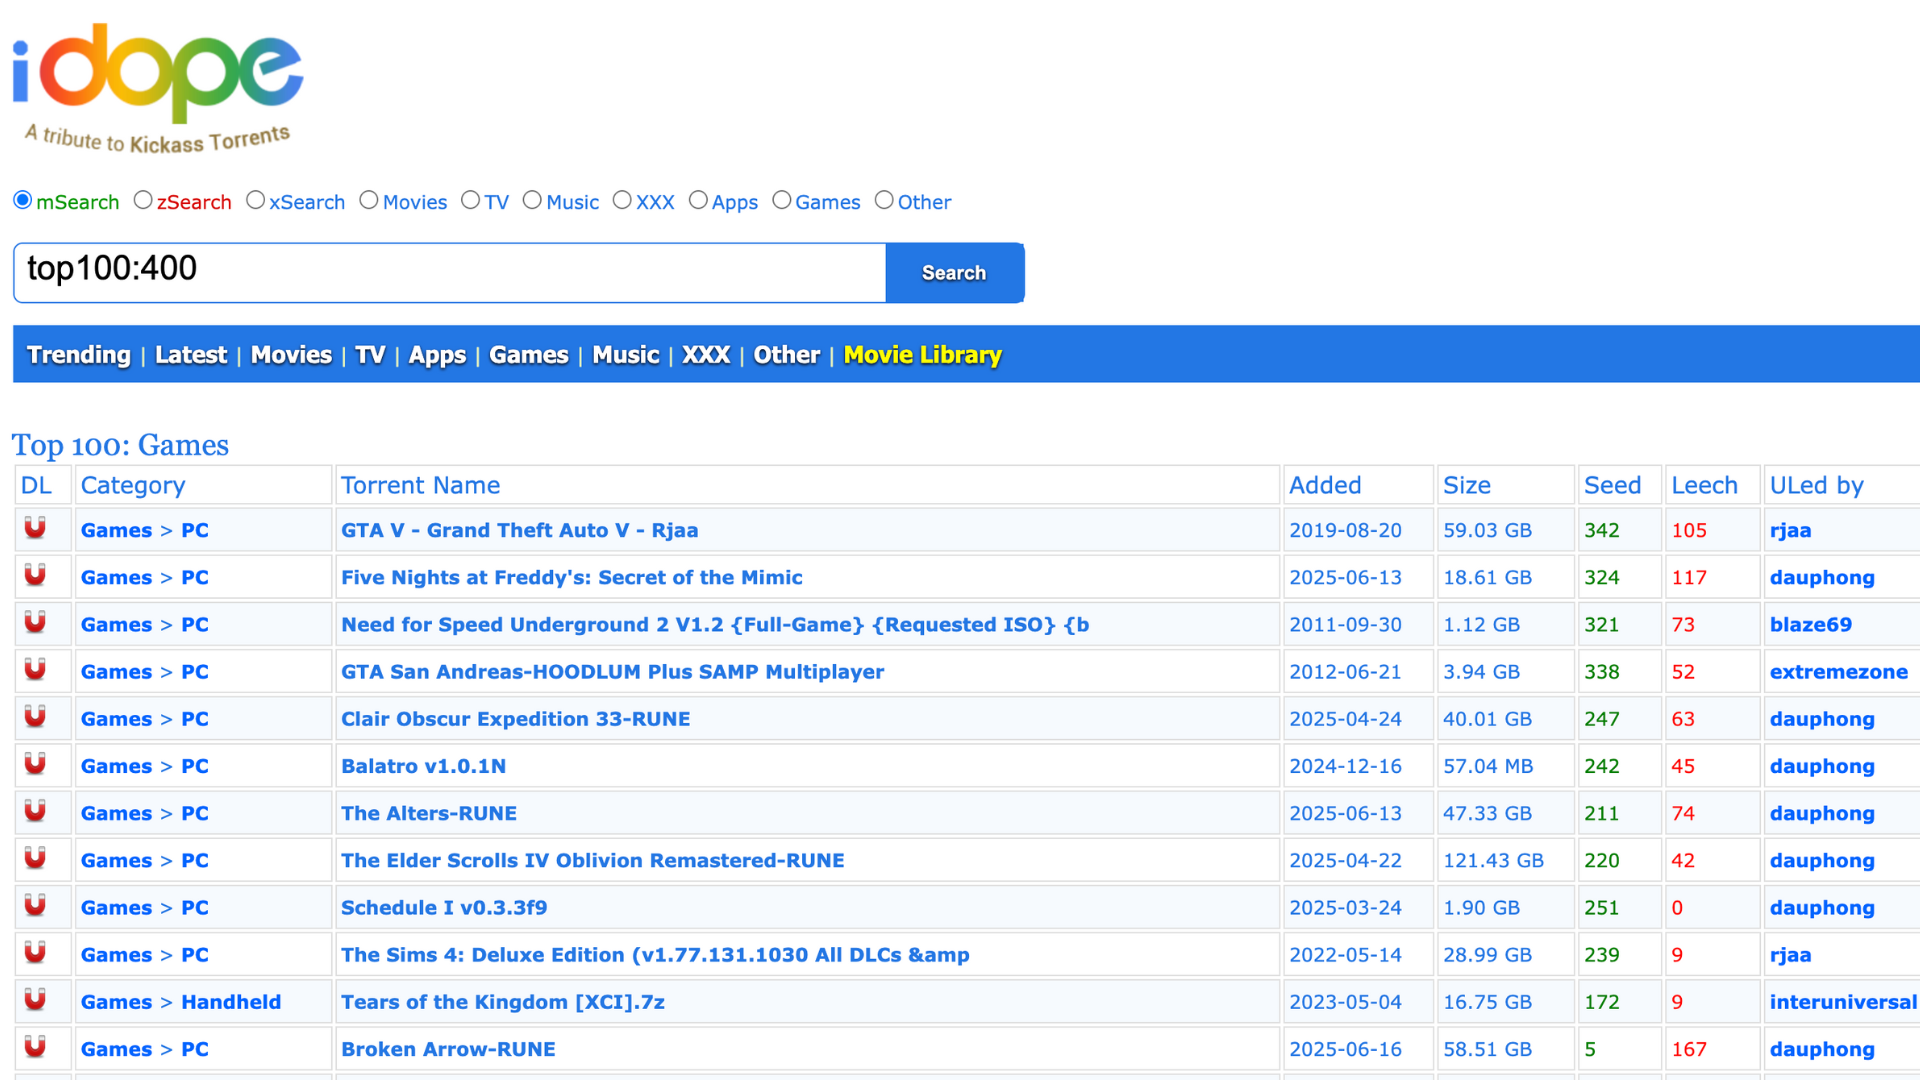Open magnet link for Broken Arrow-RUNE
Screen dimensions: 1920x1080
pyautogui.click(x=35, y=1047)
